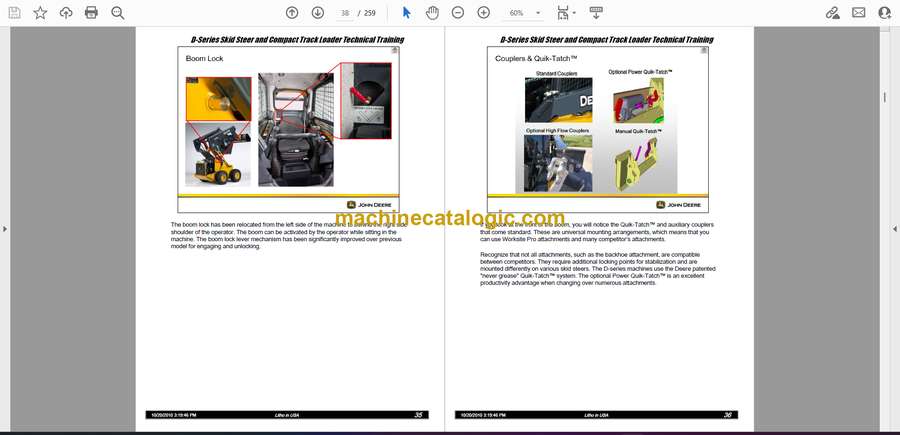900x435 pixels.
Task: Click the Couplers & Quik-Tatch slide thumbnail
Action: click(598, 130)
